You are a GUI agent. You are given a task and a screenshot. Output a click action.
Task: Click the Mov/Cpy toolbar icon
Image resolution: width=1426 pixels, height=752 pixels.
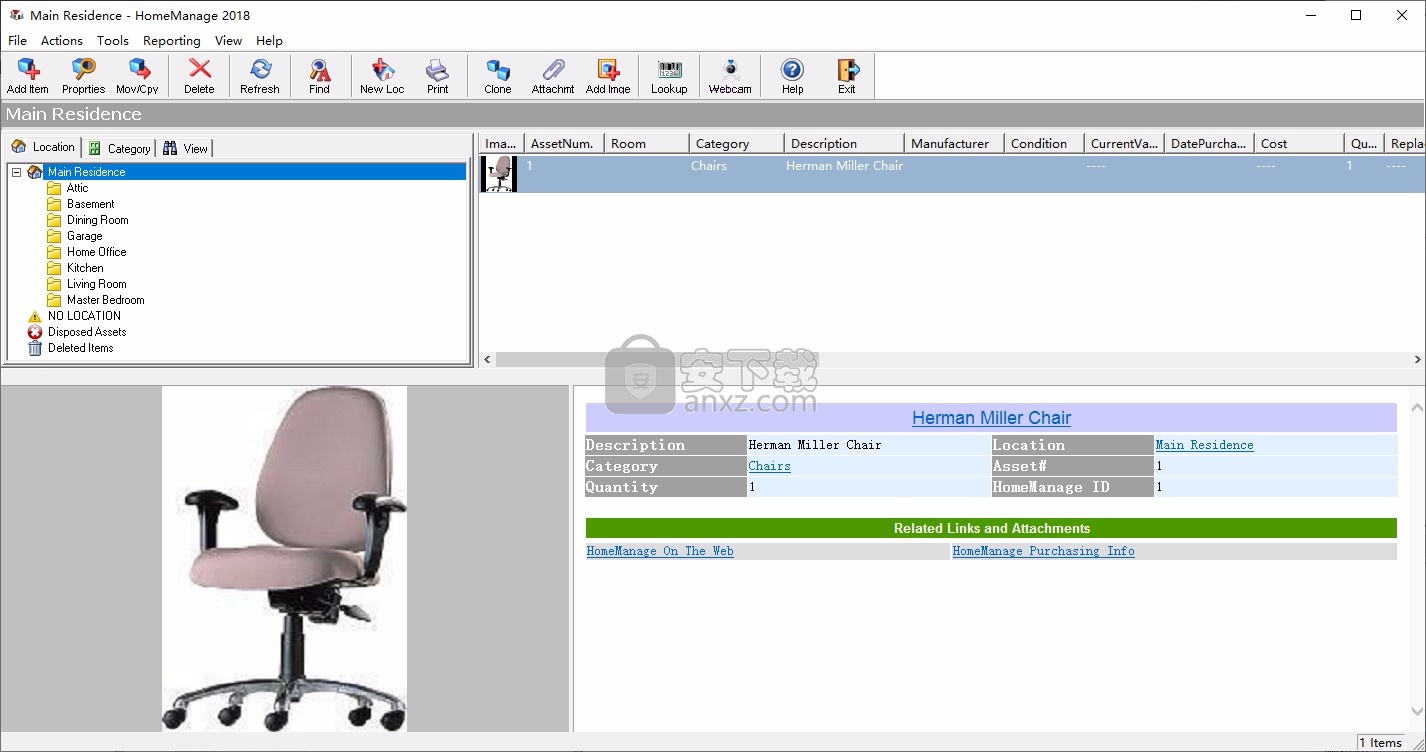tap(138, 76)
